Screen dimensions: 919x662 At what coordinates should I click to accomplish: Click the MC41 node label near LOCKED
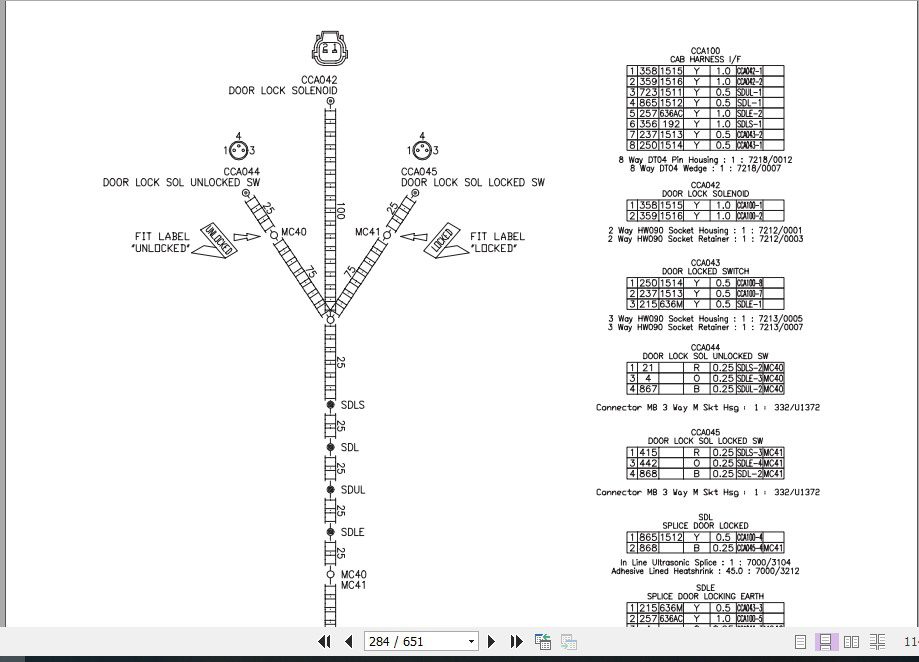click(367, 232)
